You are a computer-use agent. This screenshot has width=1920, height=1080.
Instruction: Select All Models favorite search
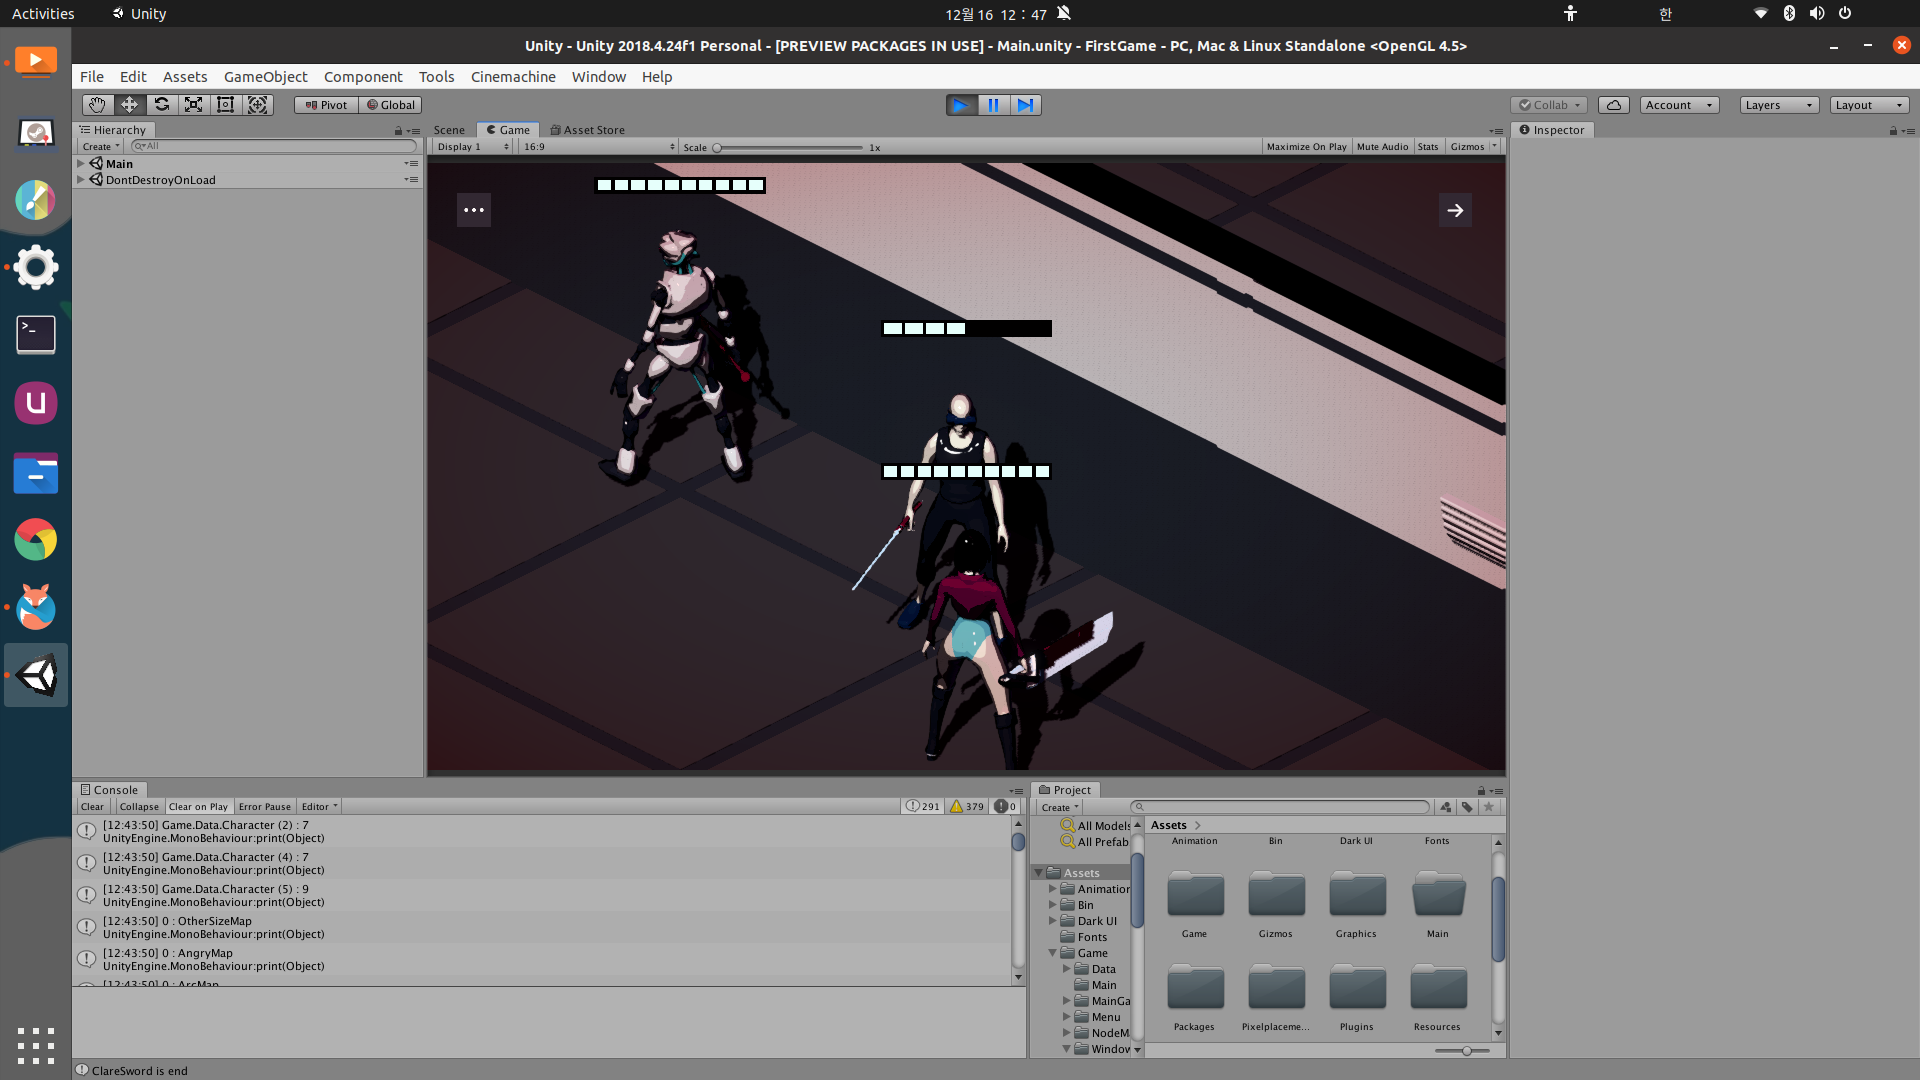[x=1096, y=826]
